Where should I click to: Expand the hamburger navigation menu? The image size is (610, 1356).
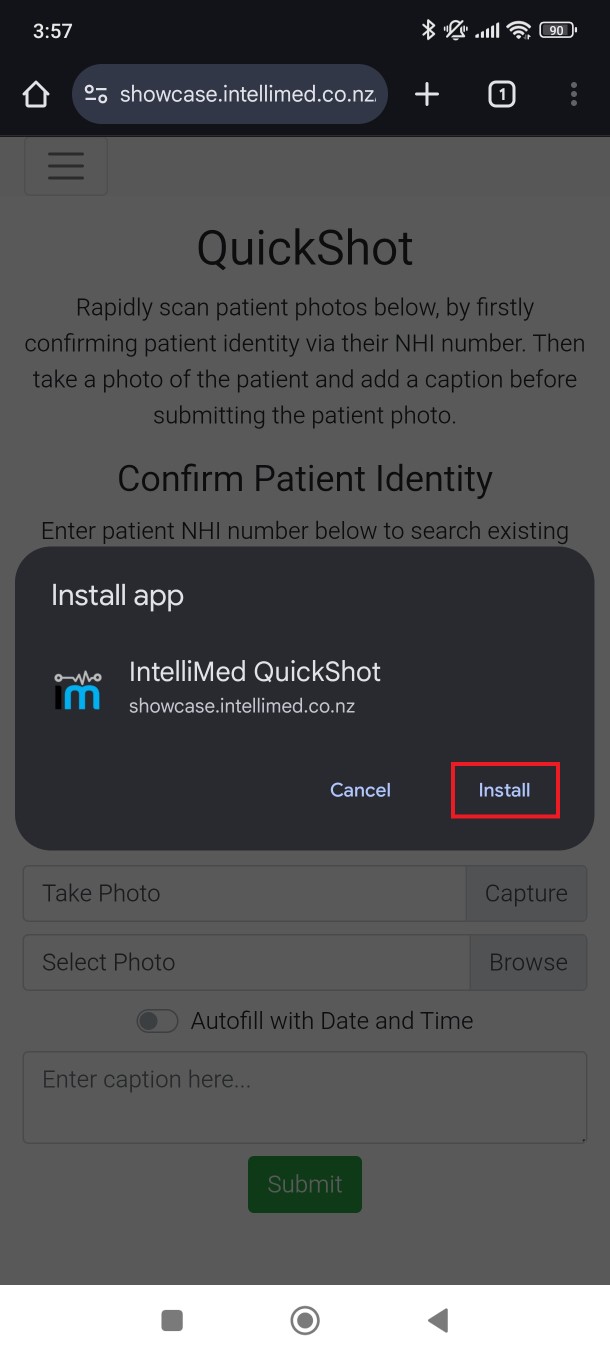click(66, 166)
